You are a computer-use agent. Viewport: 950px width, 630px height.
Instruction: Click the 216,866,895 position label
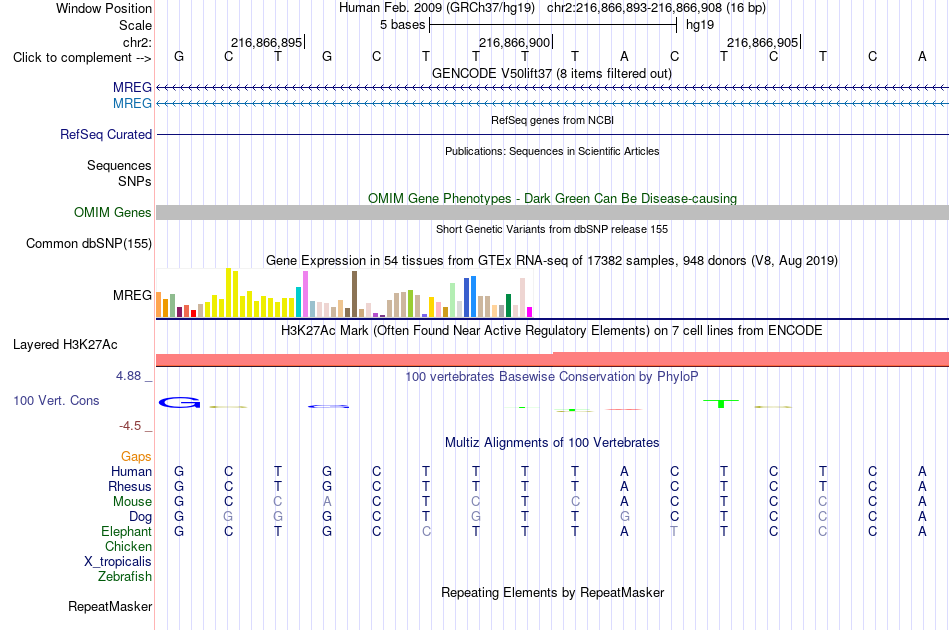tap(266, 42)
